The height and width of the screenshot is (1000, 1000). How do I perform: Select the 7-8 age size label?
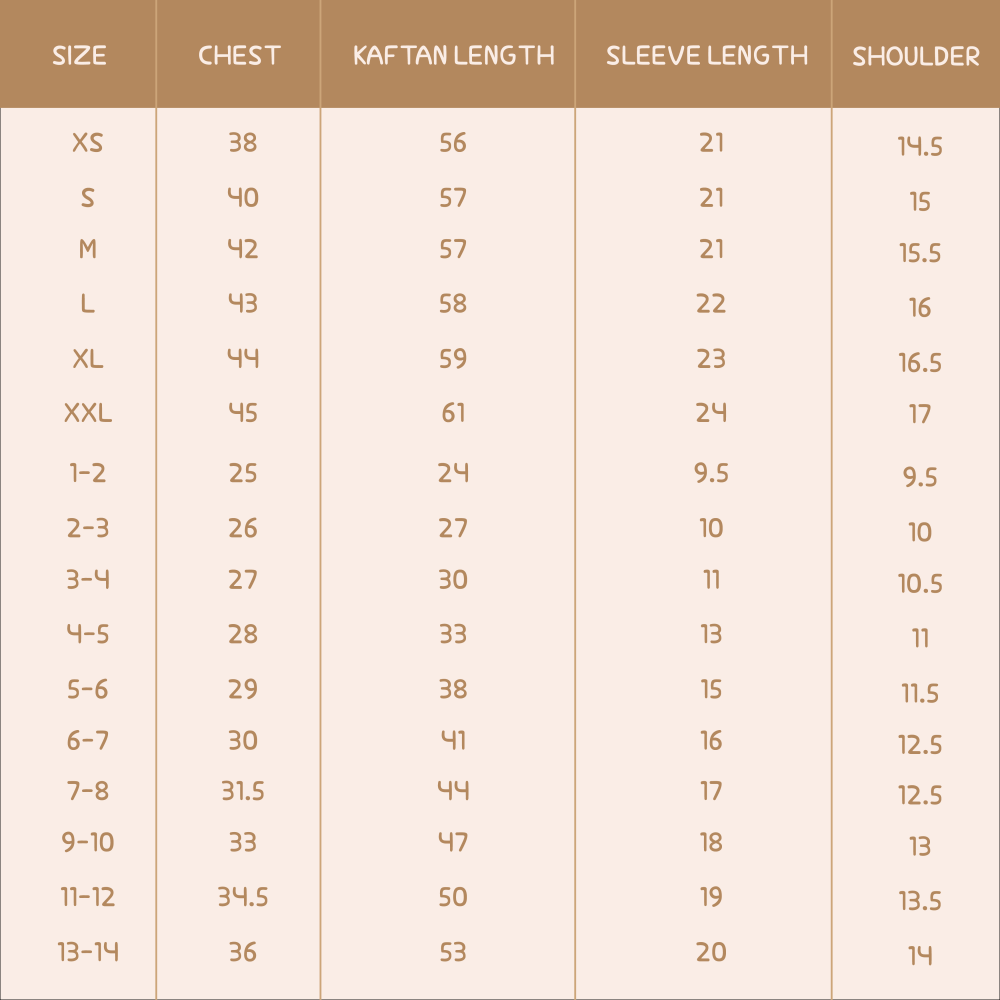pos(87,791)
